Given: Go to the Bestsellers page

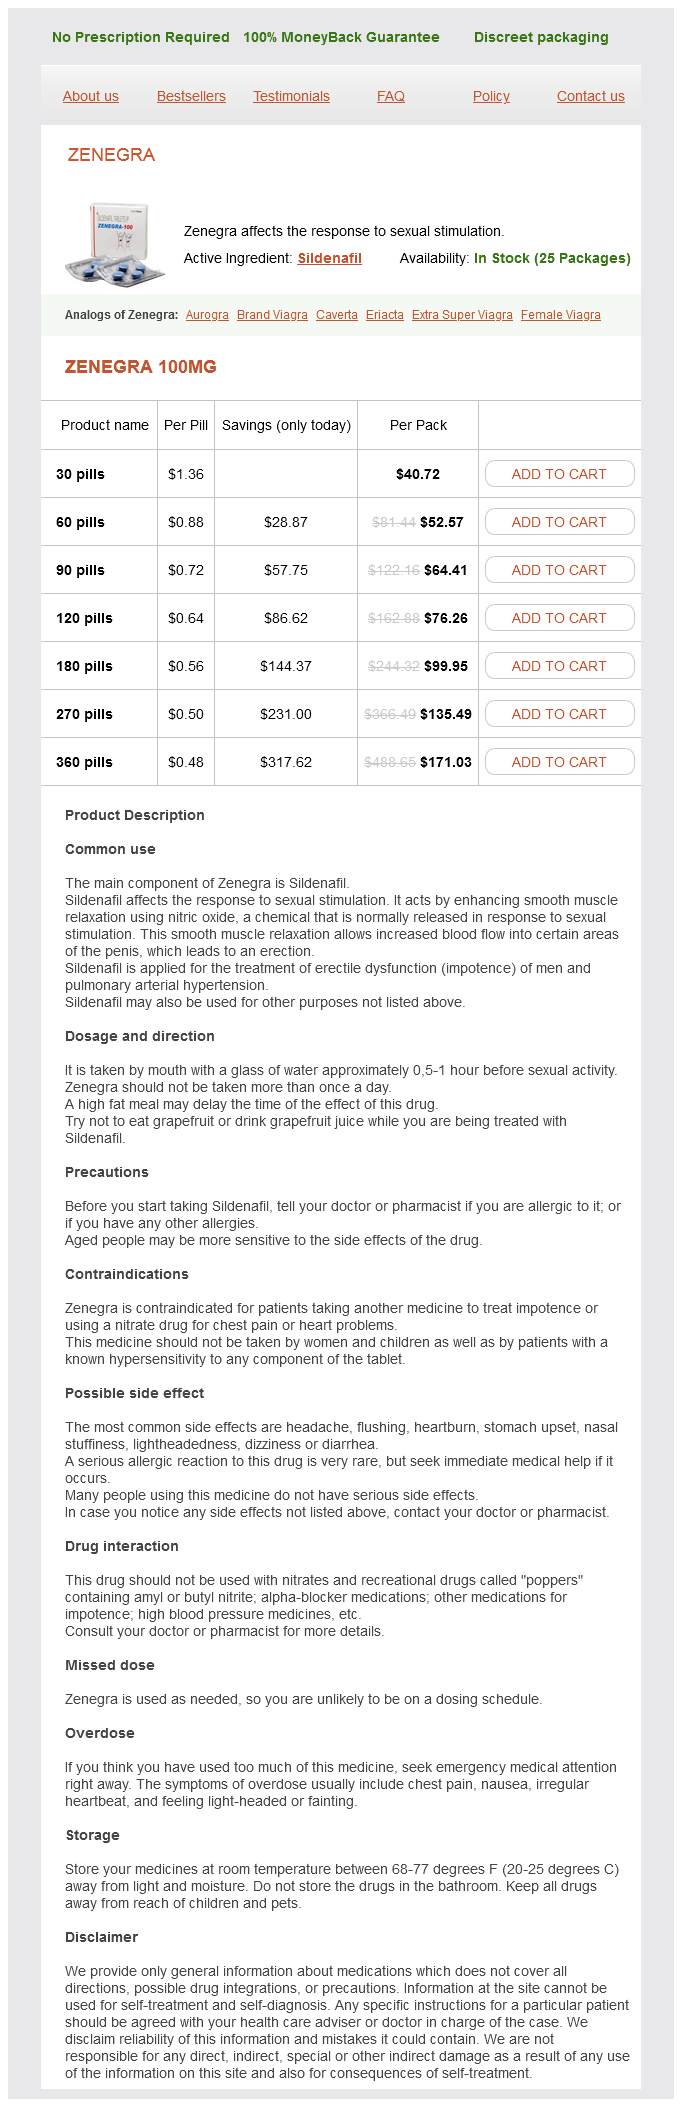Looking at the screenshot, I should (x=191, y=96).
